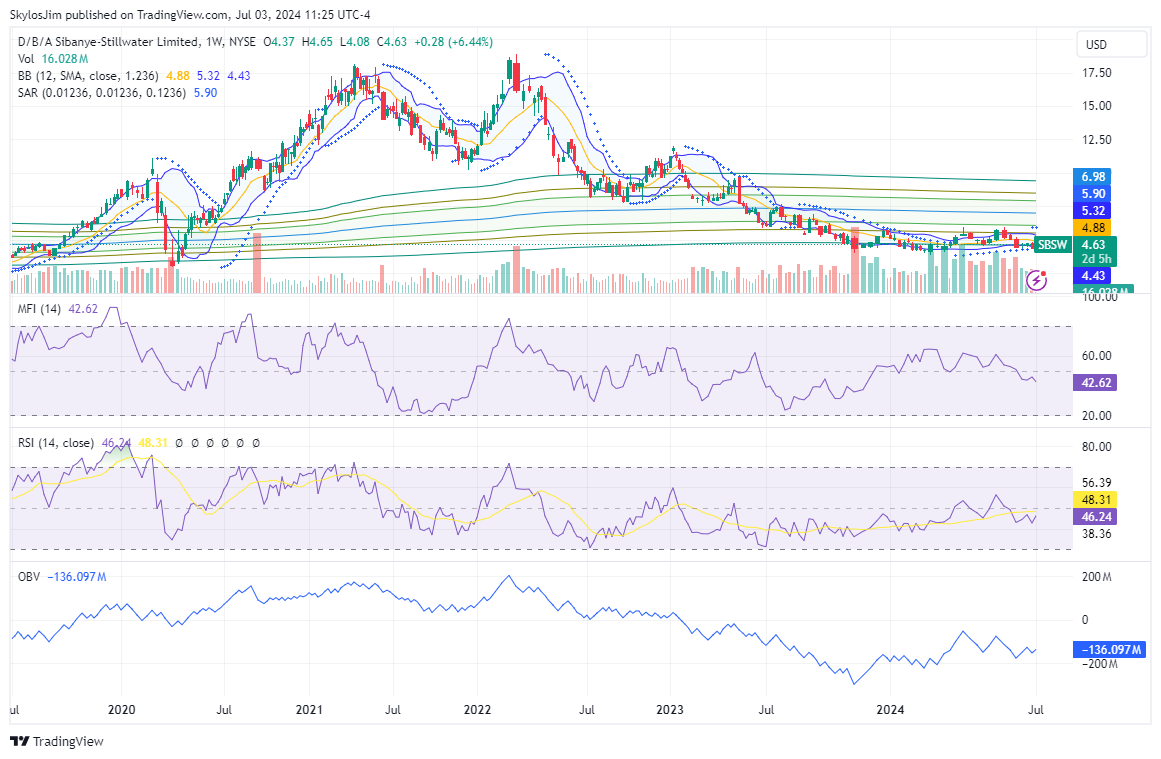Click the Vol 16.028M legend
This screenshot has height=759, width=1161.
tap(53, 59)
